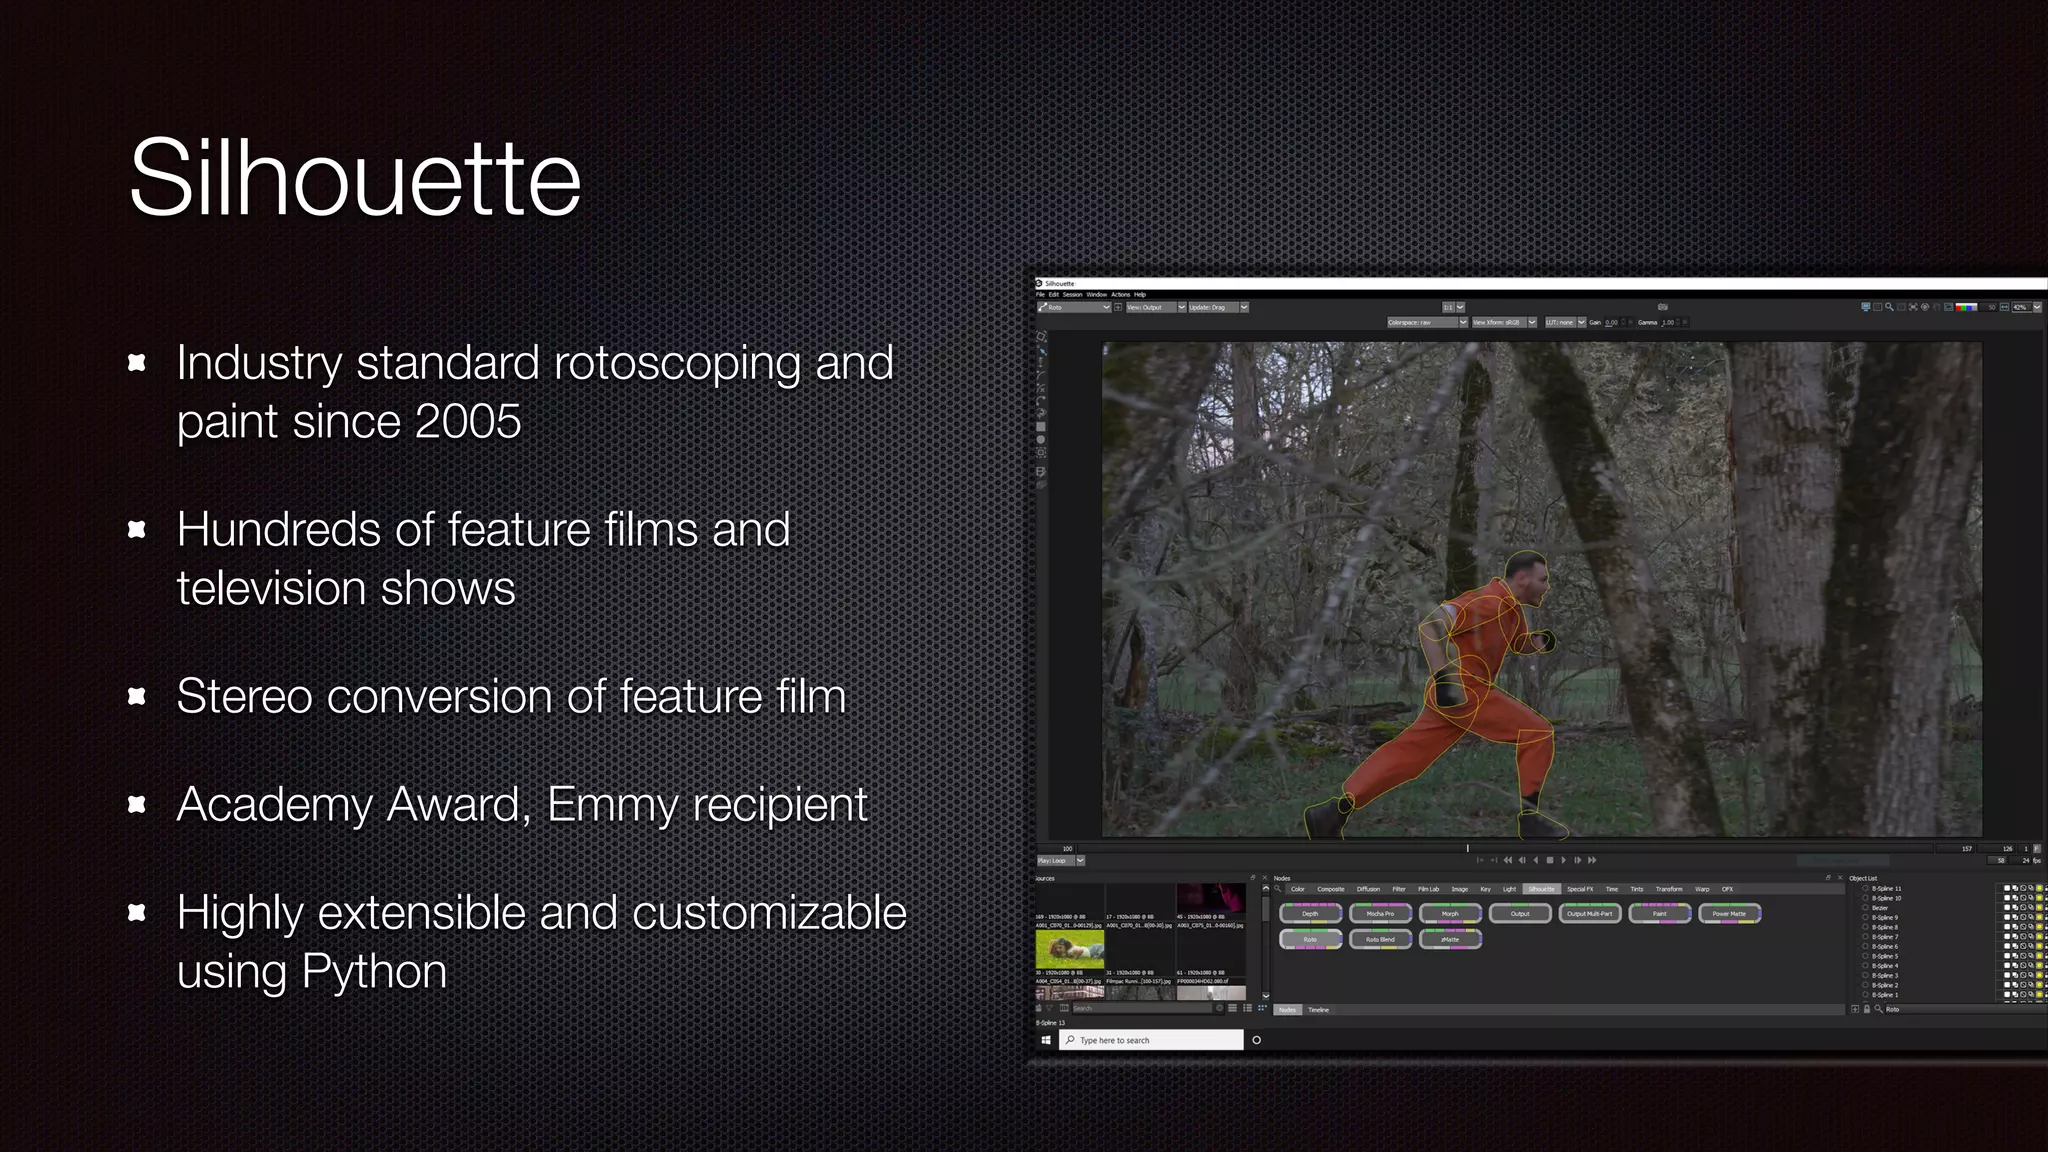Expand the View Output dropdown

pos(1181,307)
